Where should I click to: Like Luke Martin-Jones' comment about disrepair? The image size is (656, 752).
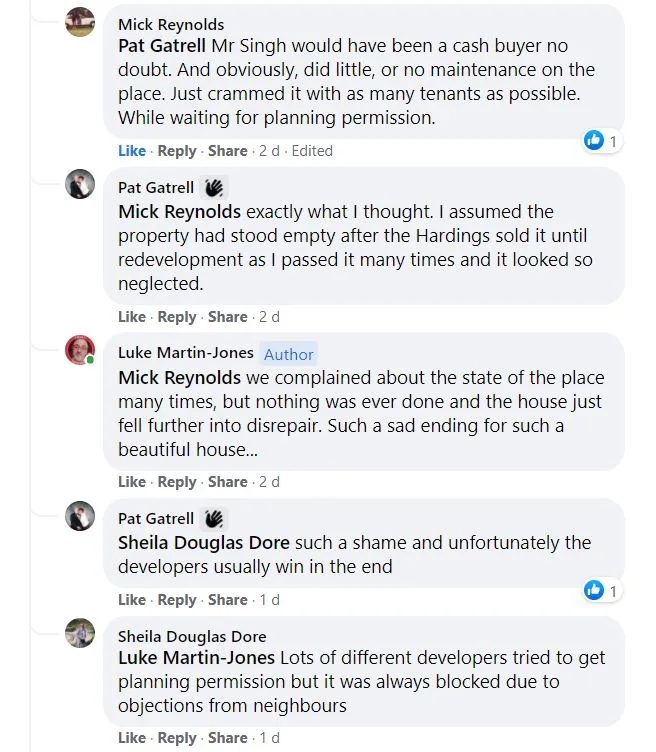point(132,482)
